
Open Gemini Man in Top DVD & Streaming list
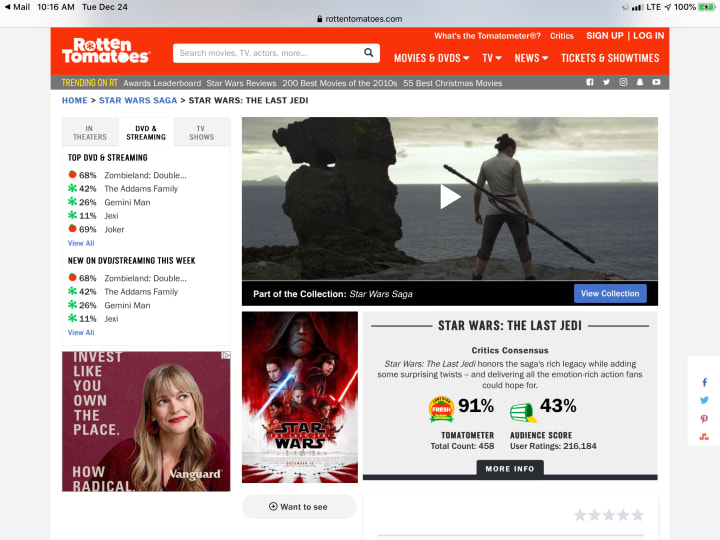point(127,202)
